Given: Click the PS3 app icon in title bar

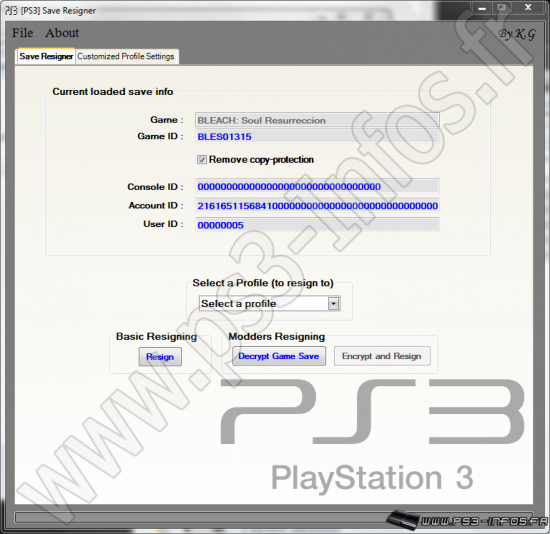Looking at the screenshot, I should pos(11,11).
